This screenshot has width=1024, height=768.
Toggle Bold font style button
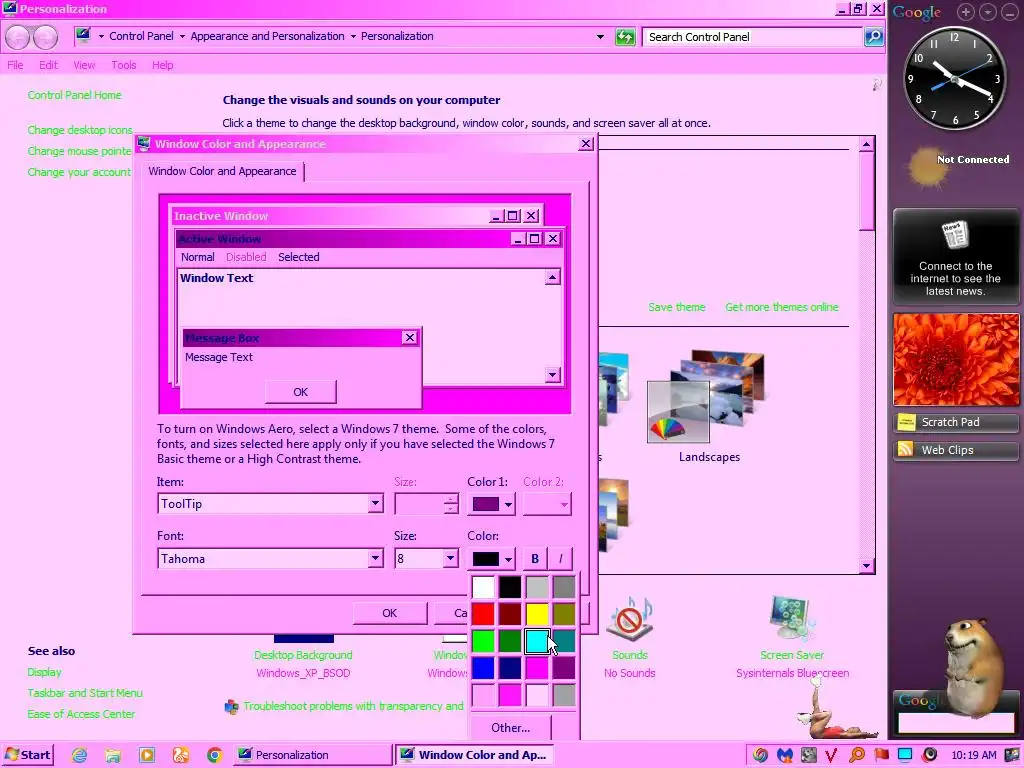pos(535,559)
